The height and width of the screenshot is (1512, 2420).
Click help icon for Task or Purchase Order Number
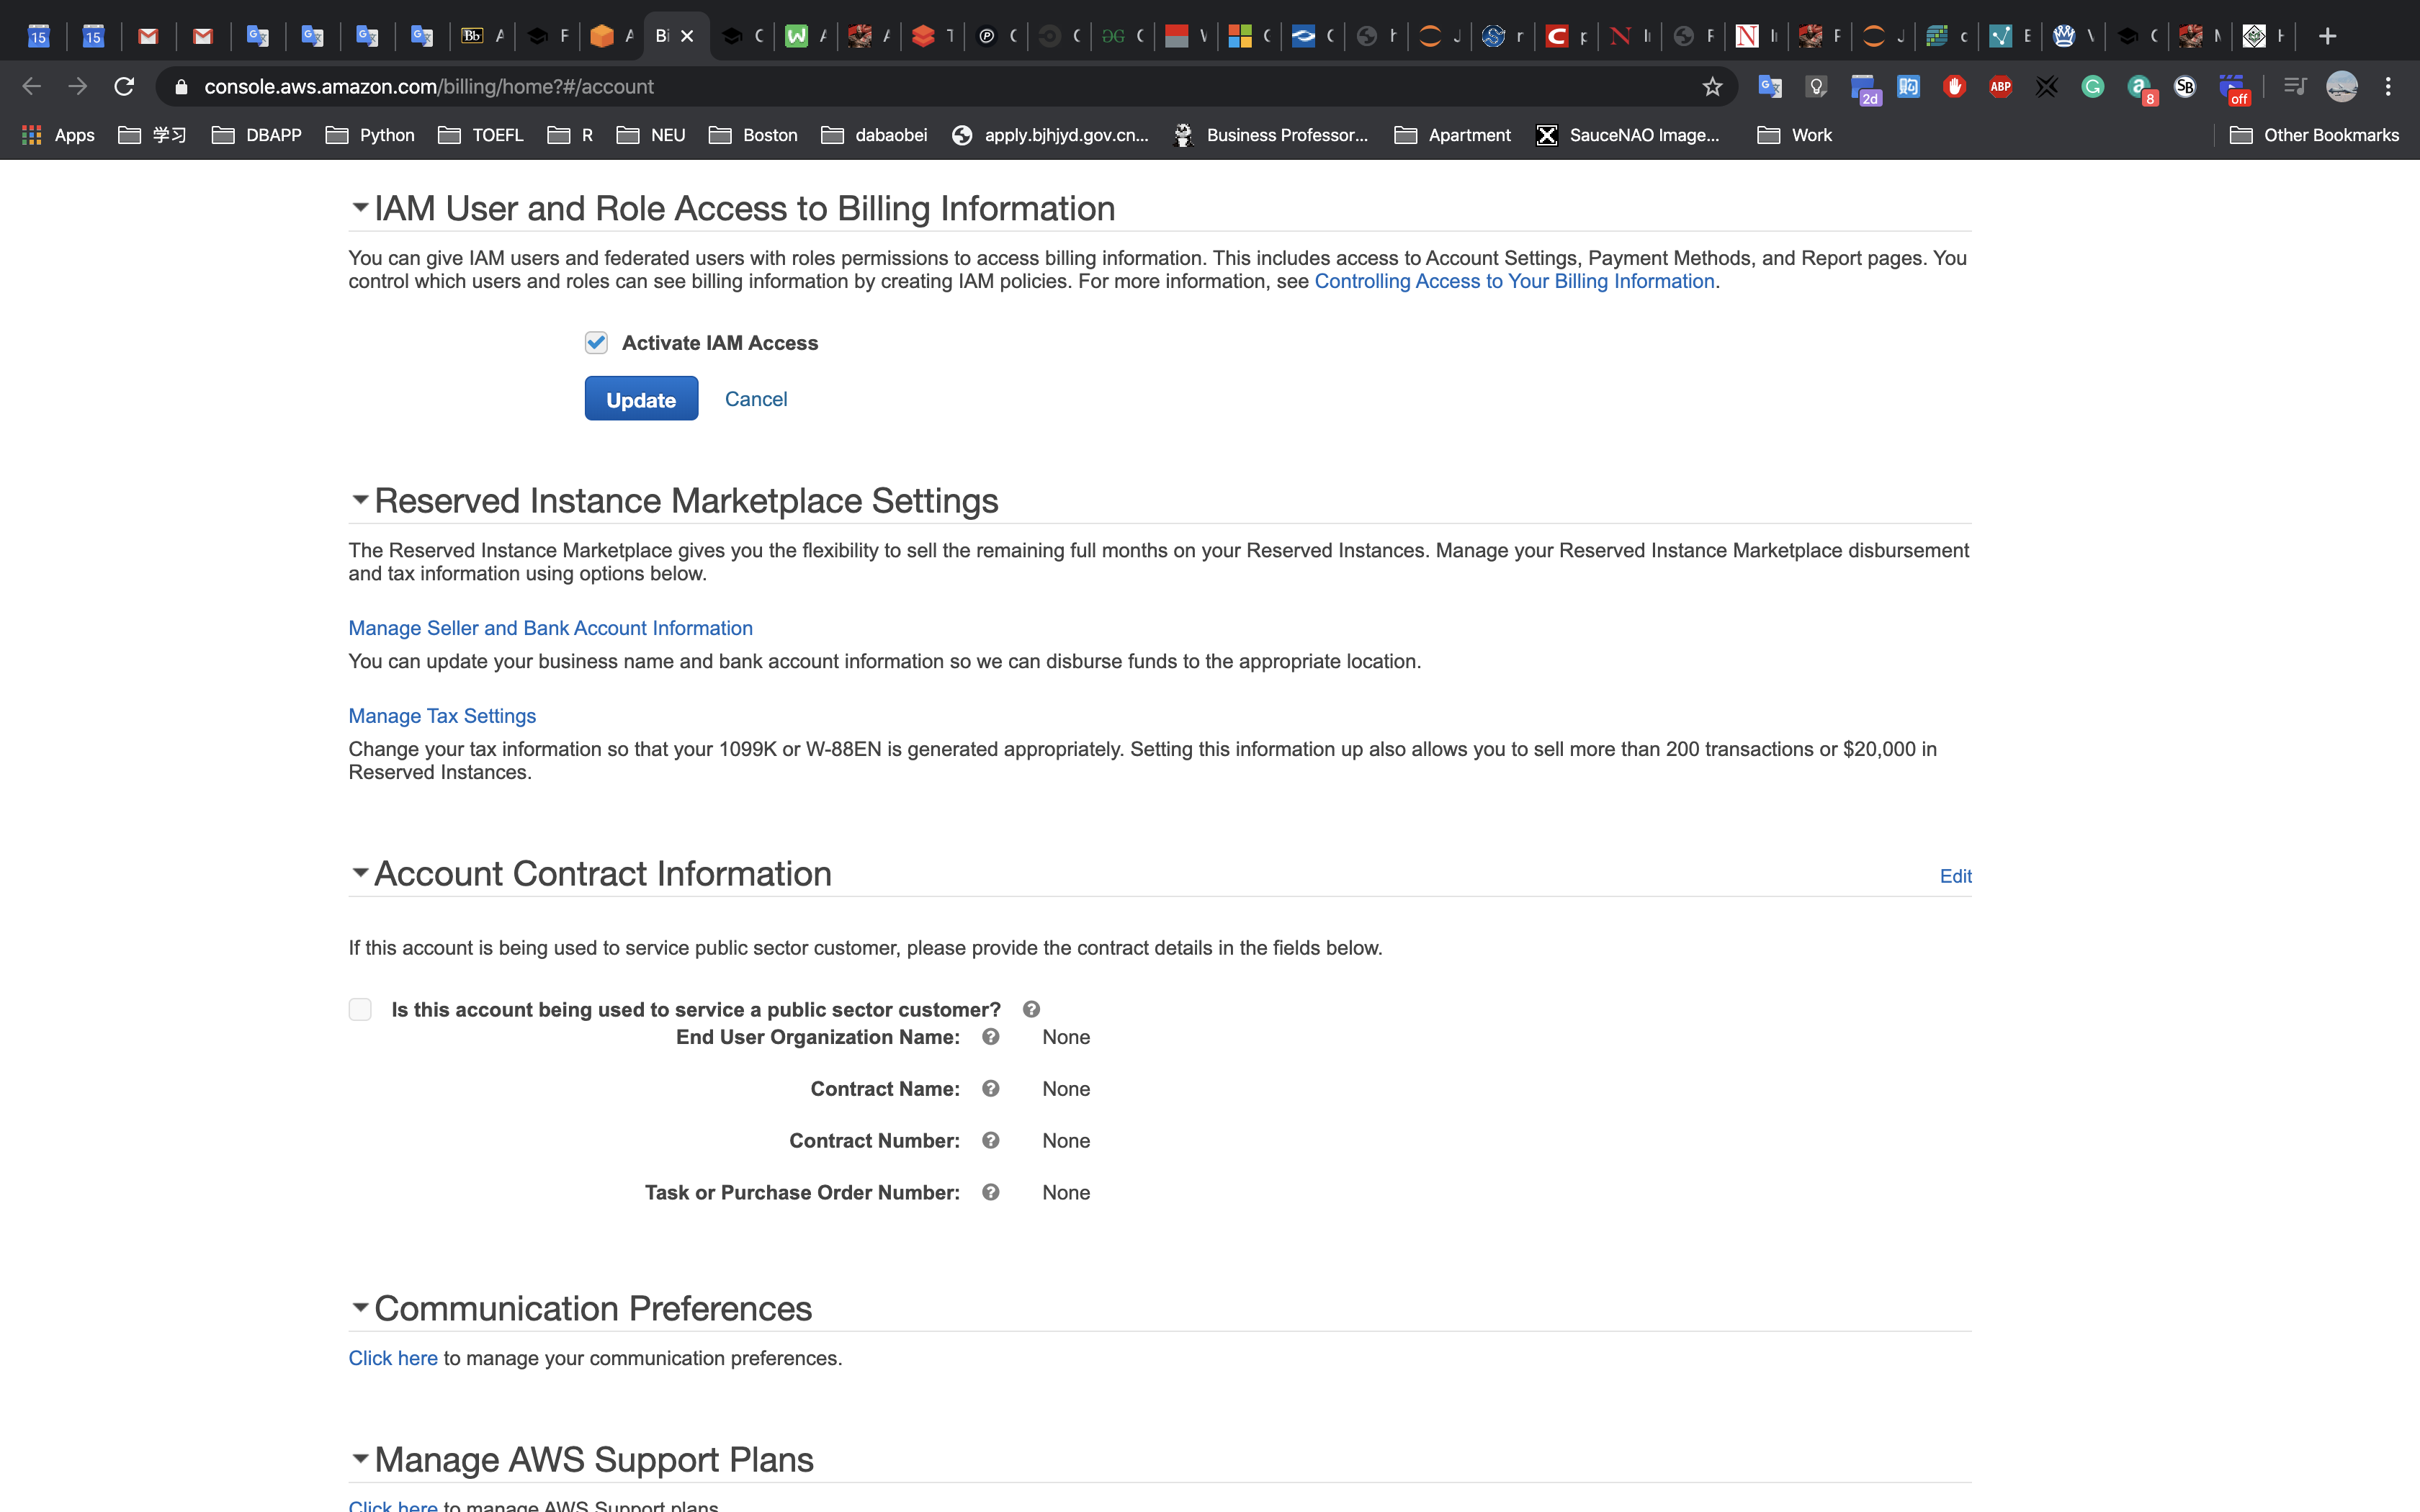point(990,1192)
